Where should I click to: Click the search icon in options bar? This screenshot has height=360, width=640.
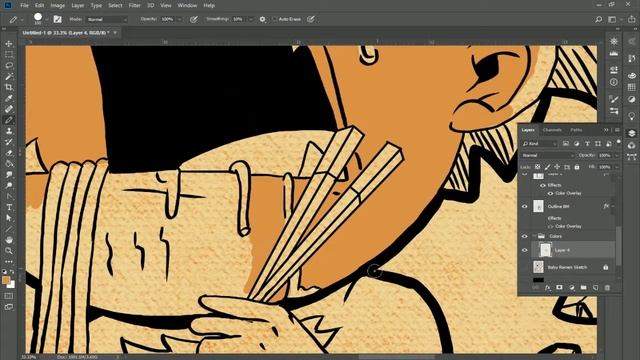[598, 19]
